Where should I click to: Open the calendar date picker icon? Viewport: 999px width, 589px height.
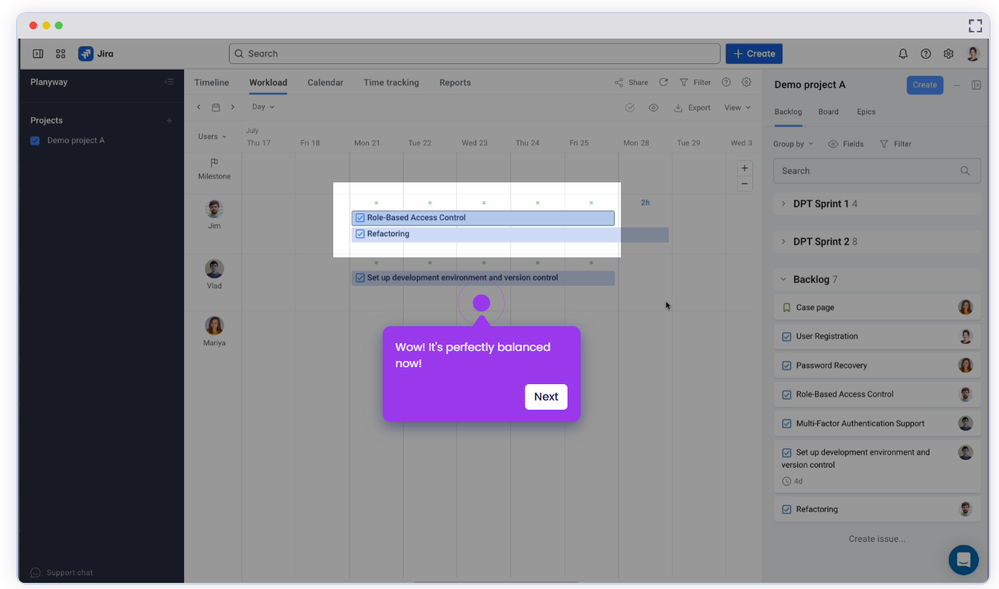click(x=216, y=107)
